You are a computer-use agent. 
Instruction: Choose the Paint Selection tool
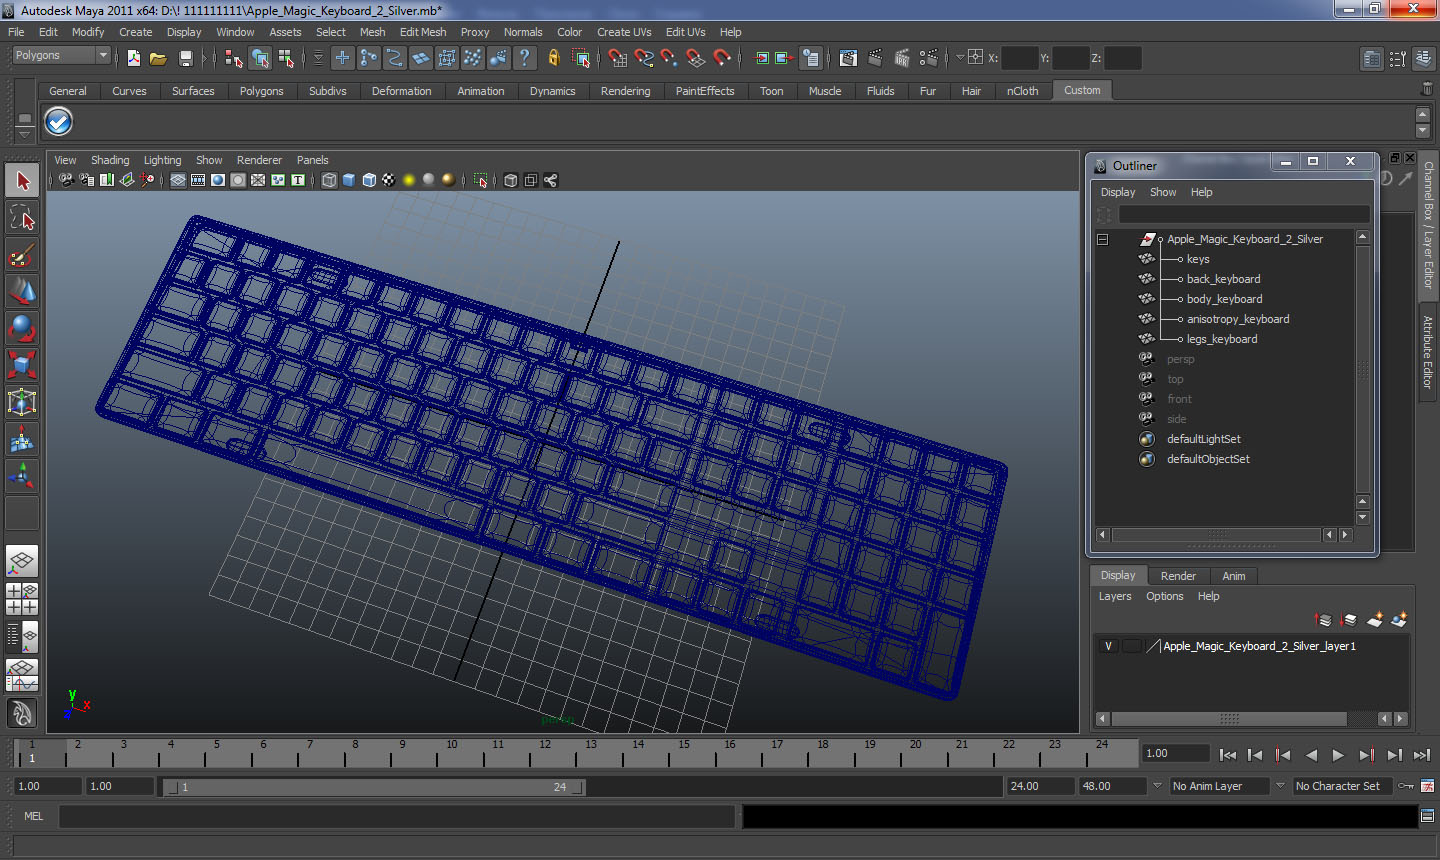[x=22, y=254]
